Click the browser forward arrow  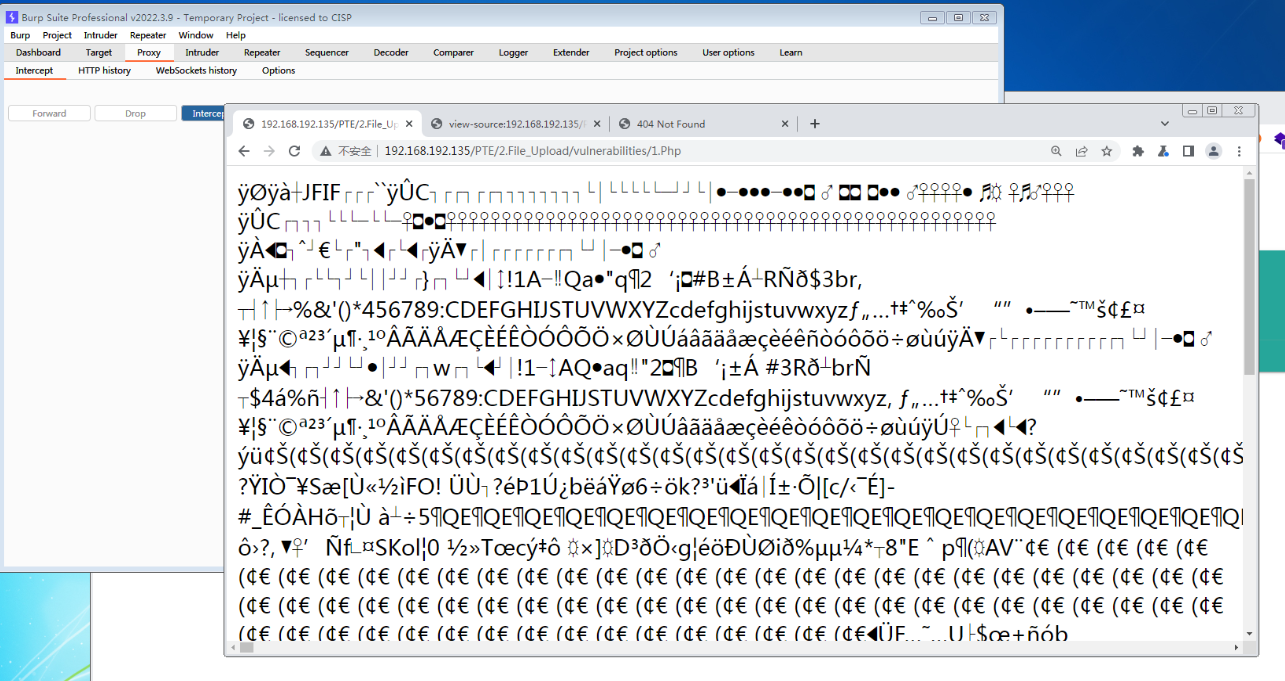pyautogui.click(x=269, y=151)
